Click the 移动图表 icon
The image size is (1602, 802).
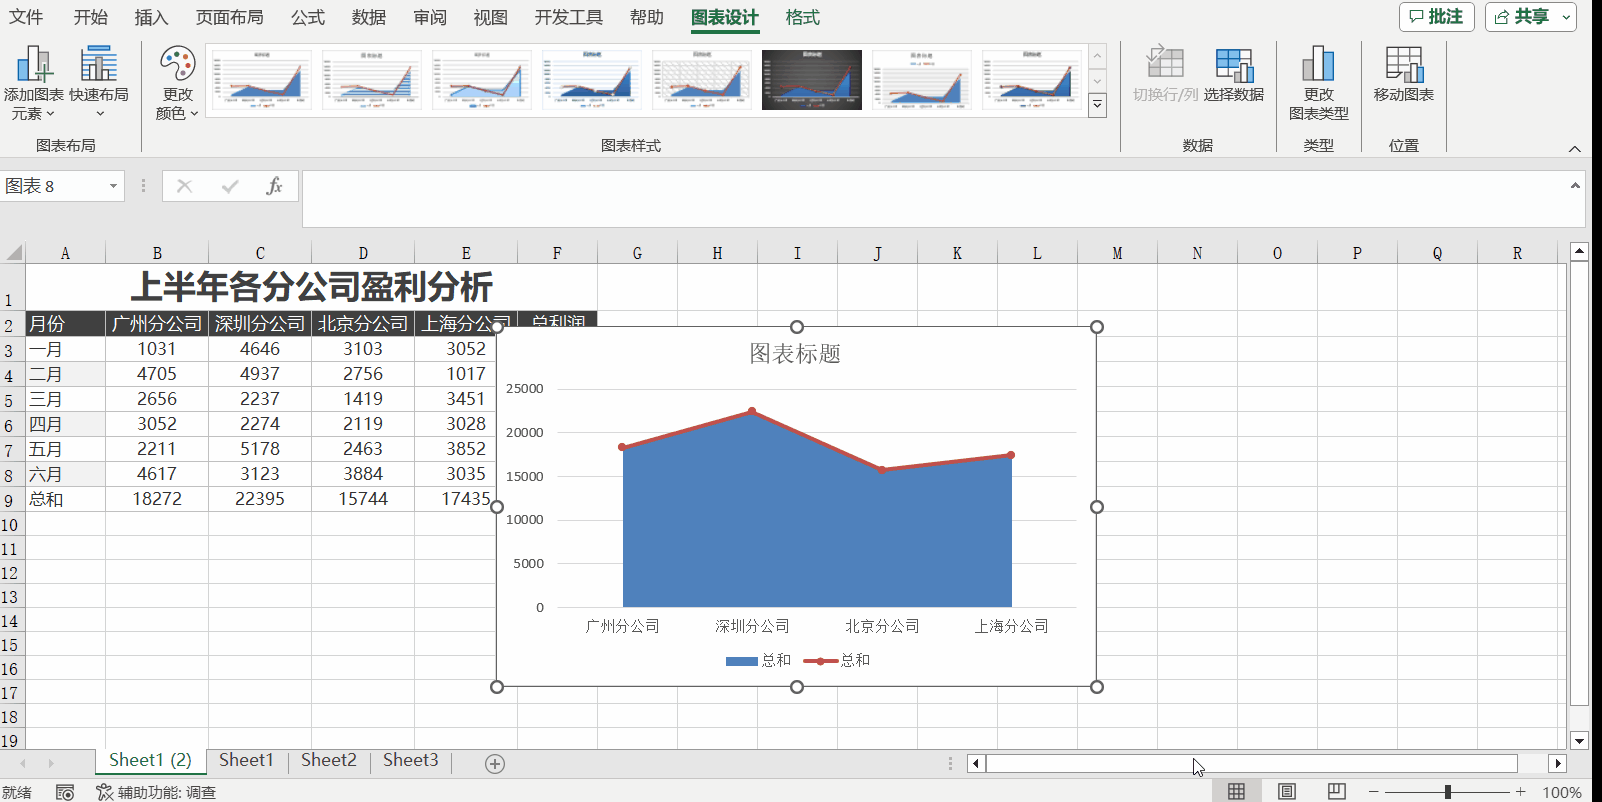tap(1403, 66)
